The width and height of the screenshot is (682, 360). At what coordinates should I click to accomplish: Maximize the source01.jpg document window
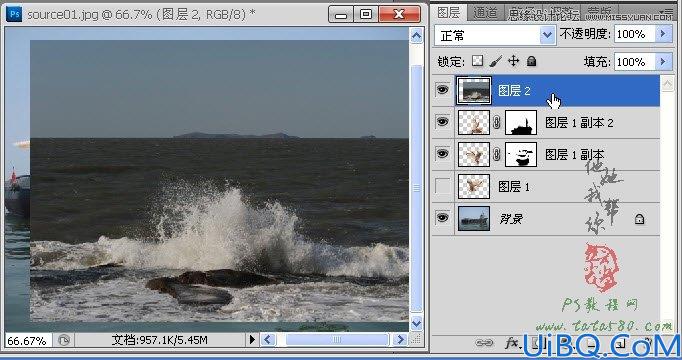366,14
